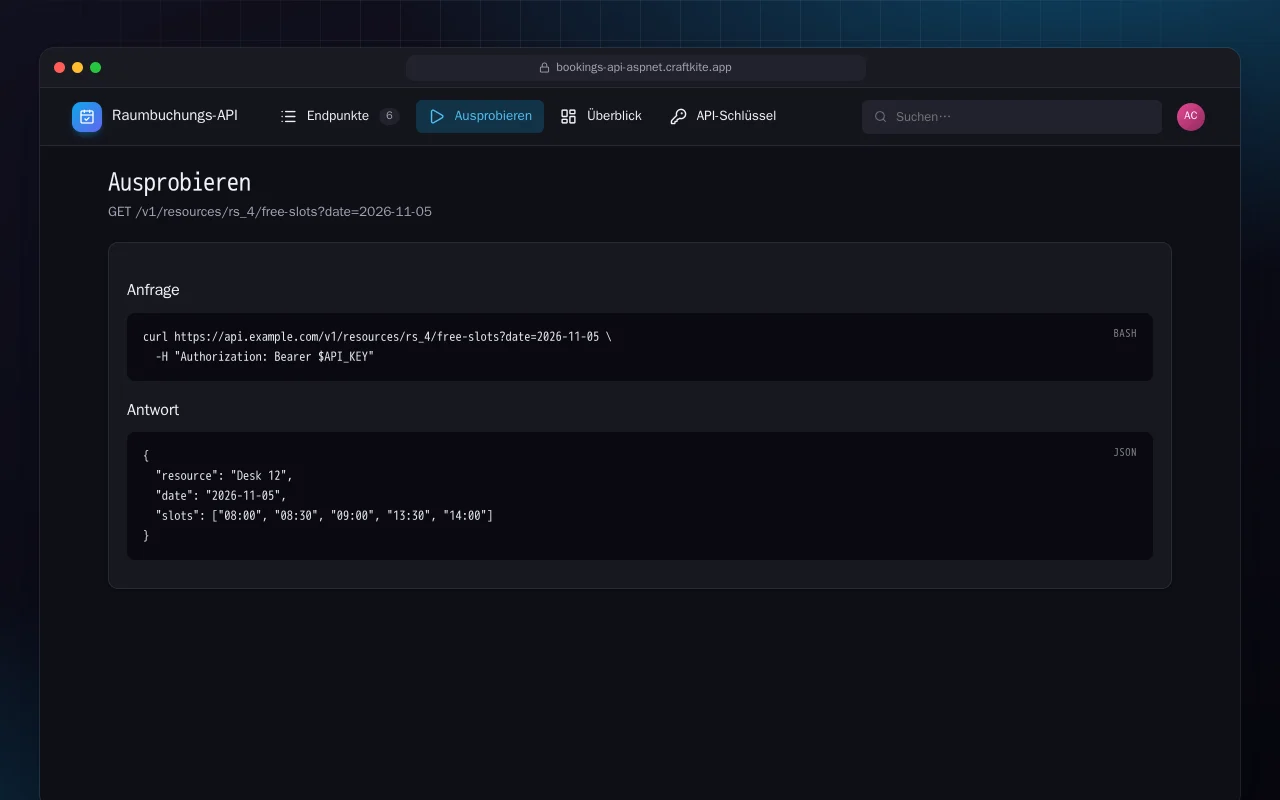The image size is (1280, 800).
Task: Click the lock icon in address bar
Action: [545, 68]
